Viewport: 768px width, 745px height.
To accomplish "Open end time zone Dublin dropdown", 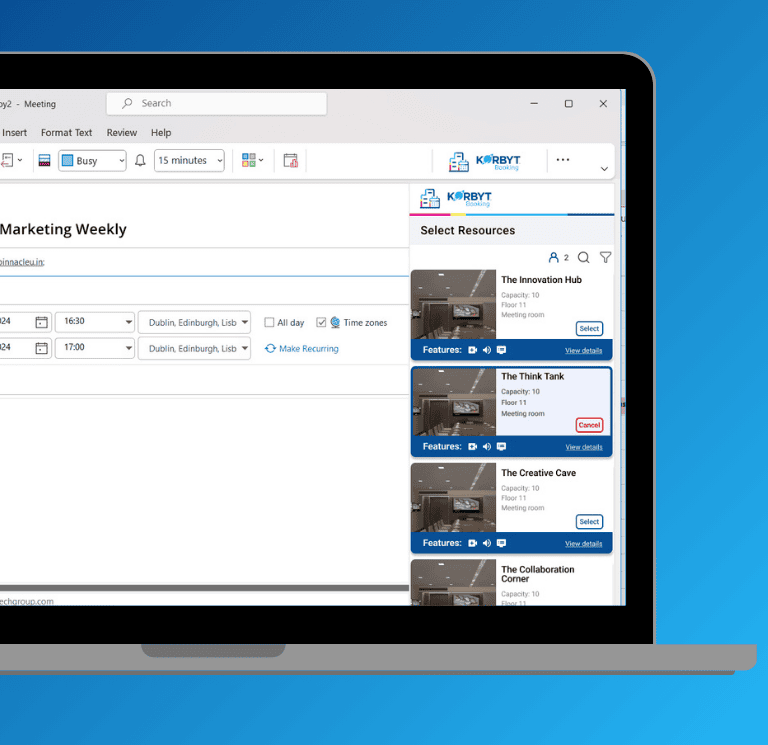I will click(x=194, y=348).
